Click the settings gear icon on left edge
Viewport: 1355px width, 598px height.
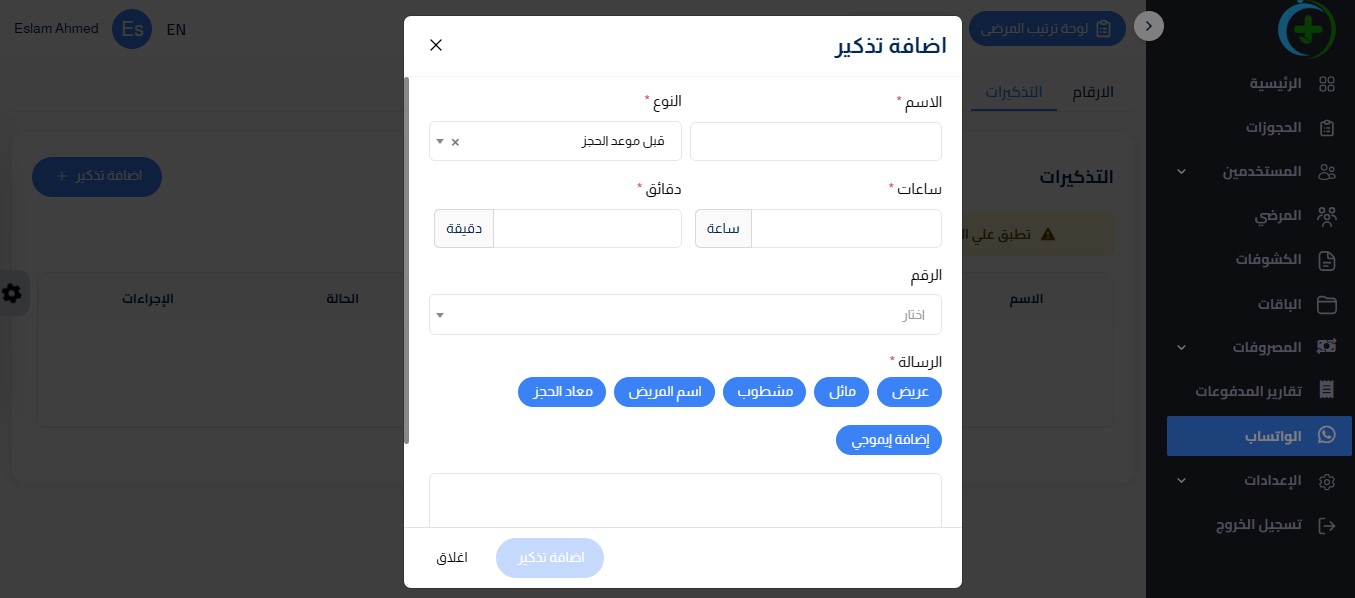coord(12,293)
